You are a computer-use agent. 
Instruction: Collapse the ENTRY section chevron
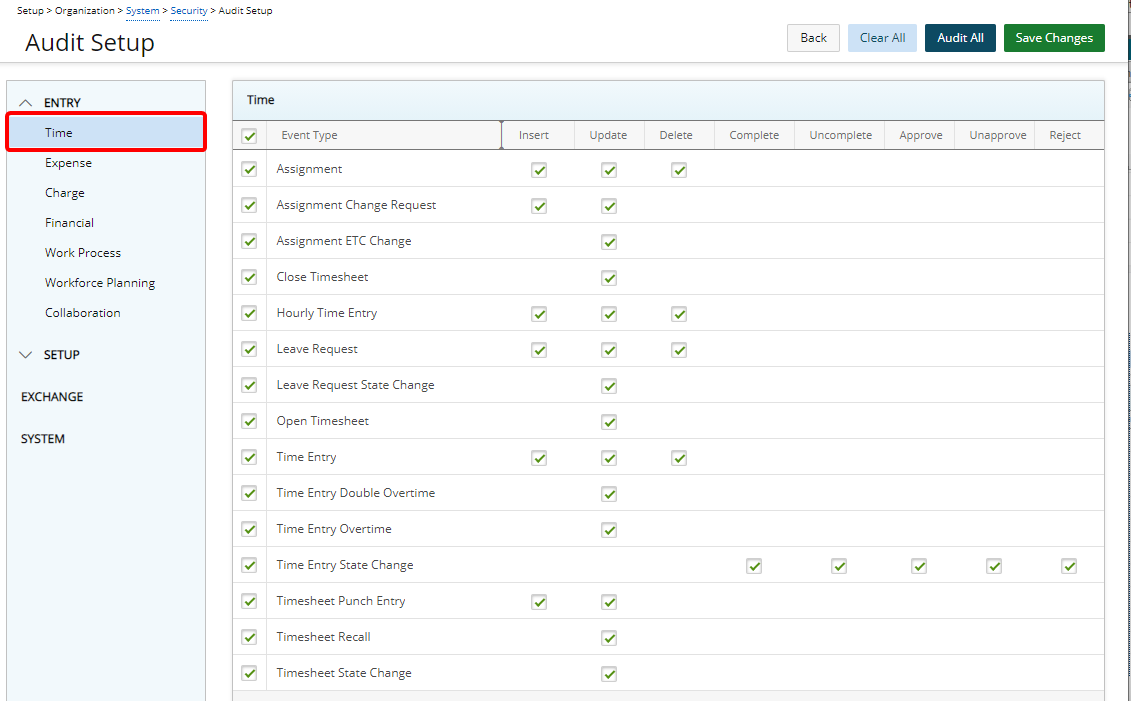click(x=26, y=103)
